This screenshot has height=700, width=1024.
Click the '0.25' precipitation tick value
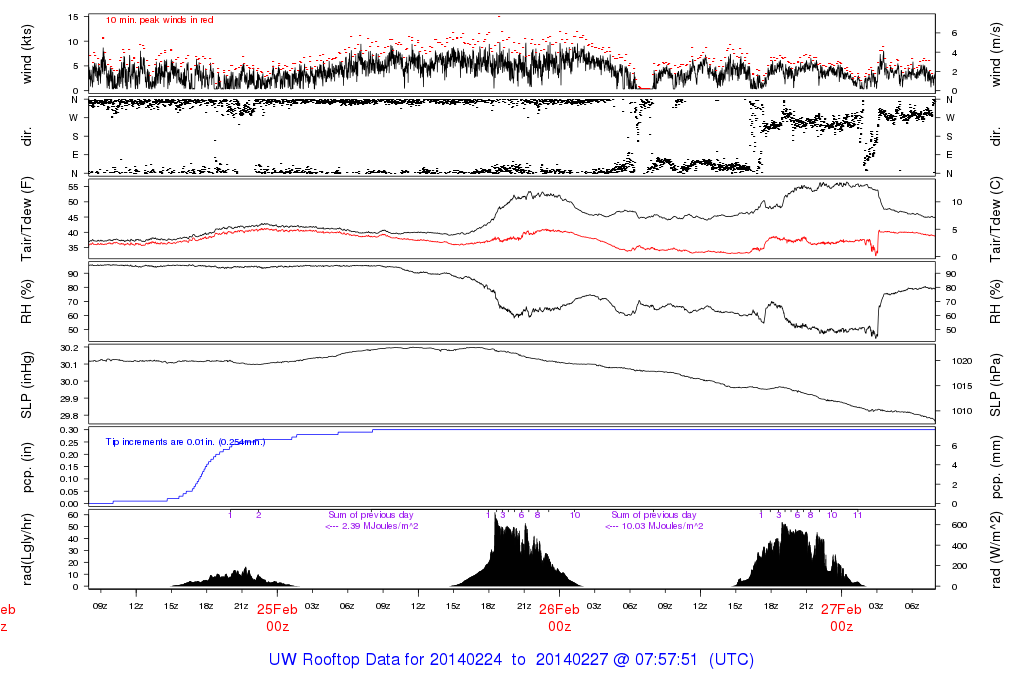(70, 442)
